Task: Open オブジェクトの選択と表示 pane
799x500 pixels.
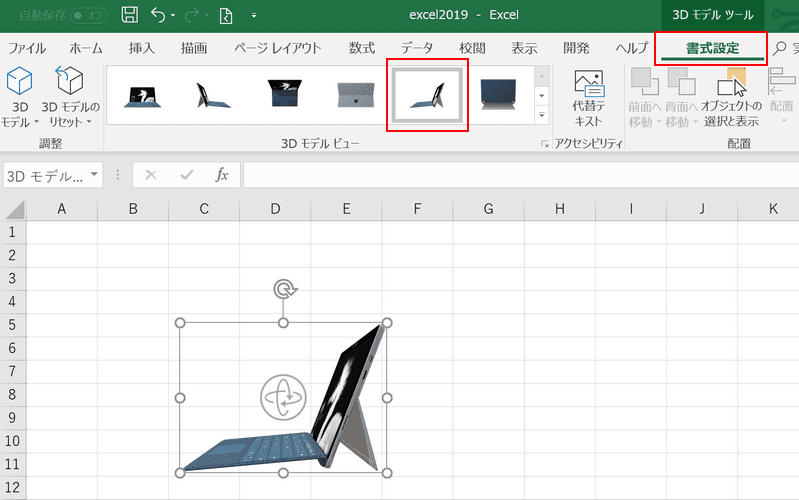Action: (731, 97)
